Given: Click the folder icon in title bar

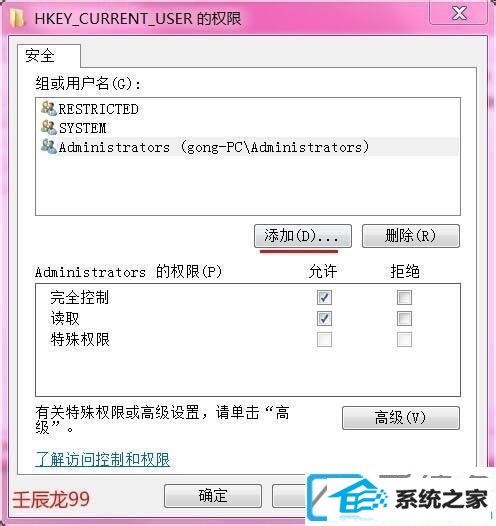Looking at the screenshot, I should pyautogui.click(x=17, y=18).
